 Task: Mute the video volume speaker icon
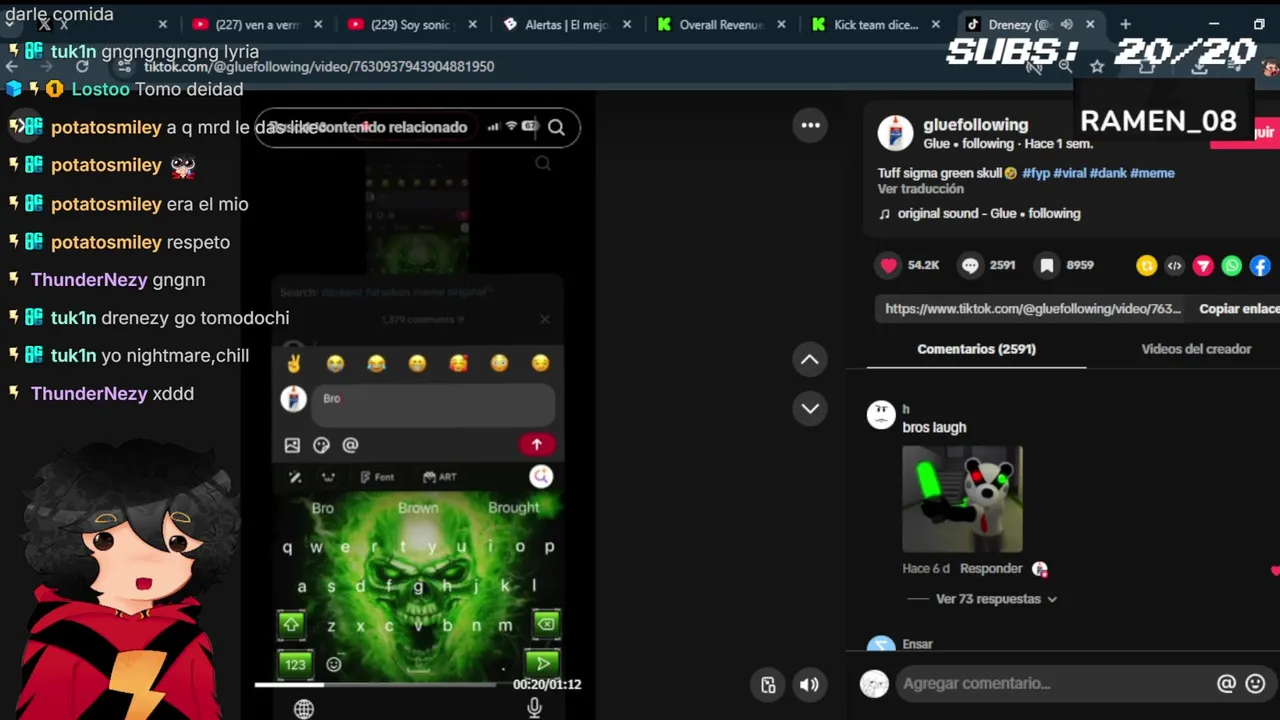809,685
